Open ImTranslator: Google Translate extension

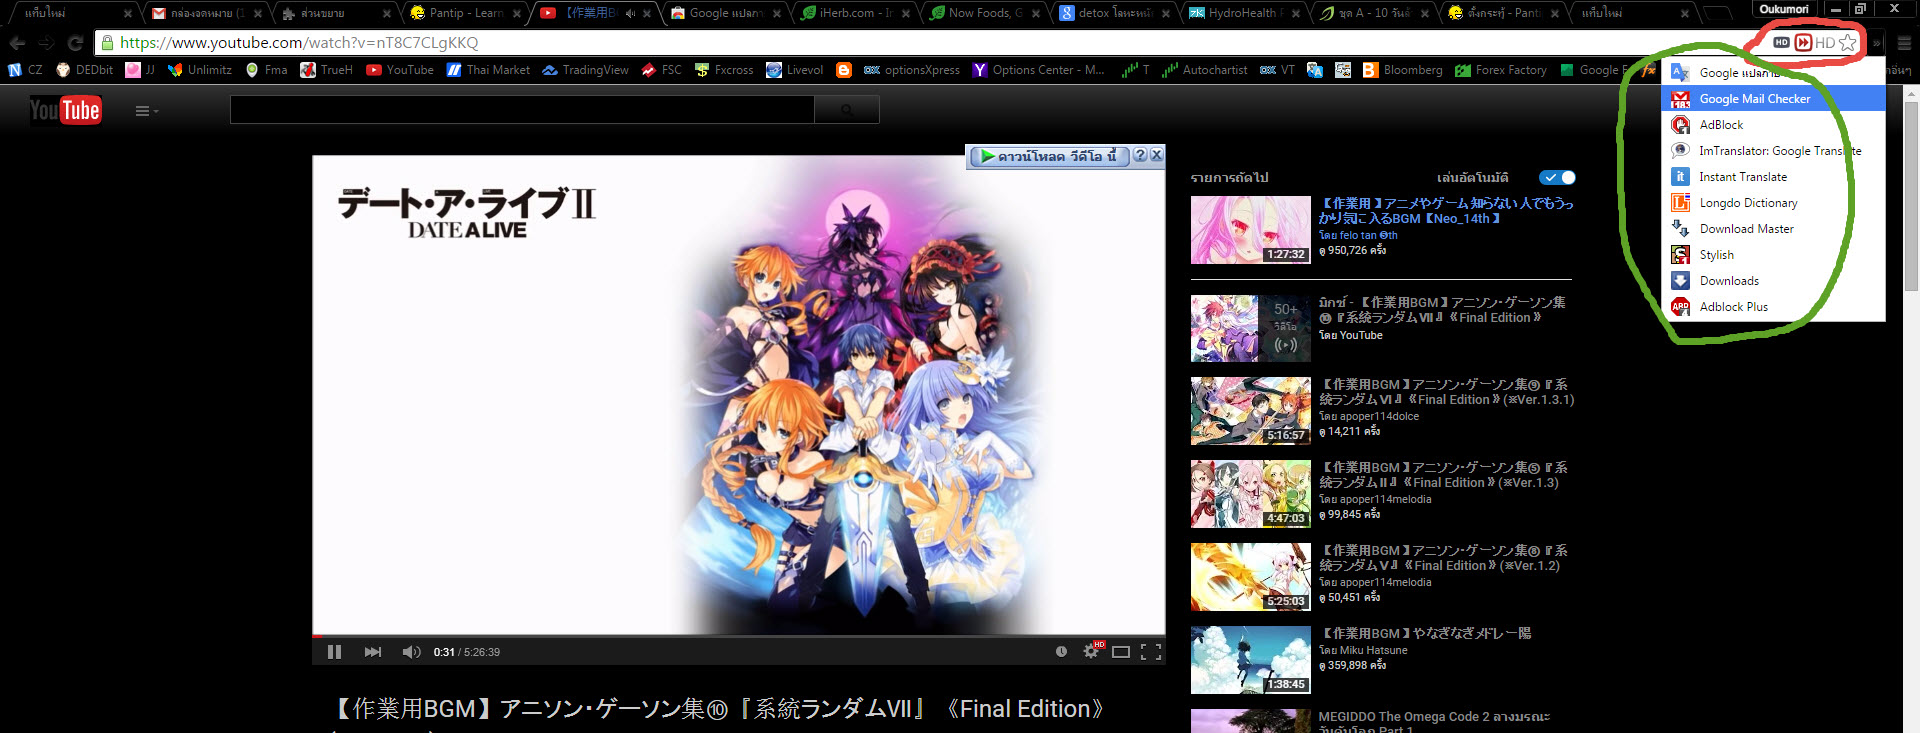tap(1772, 151)
